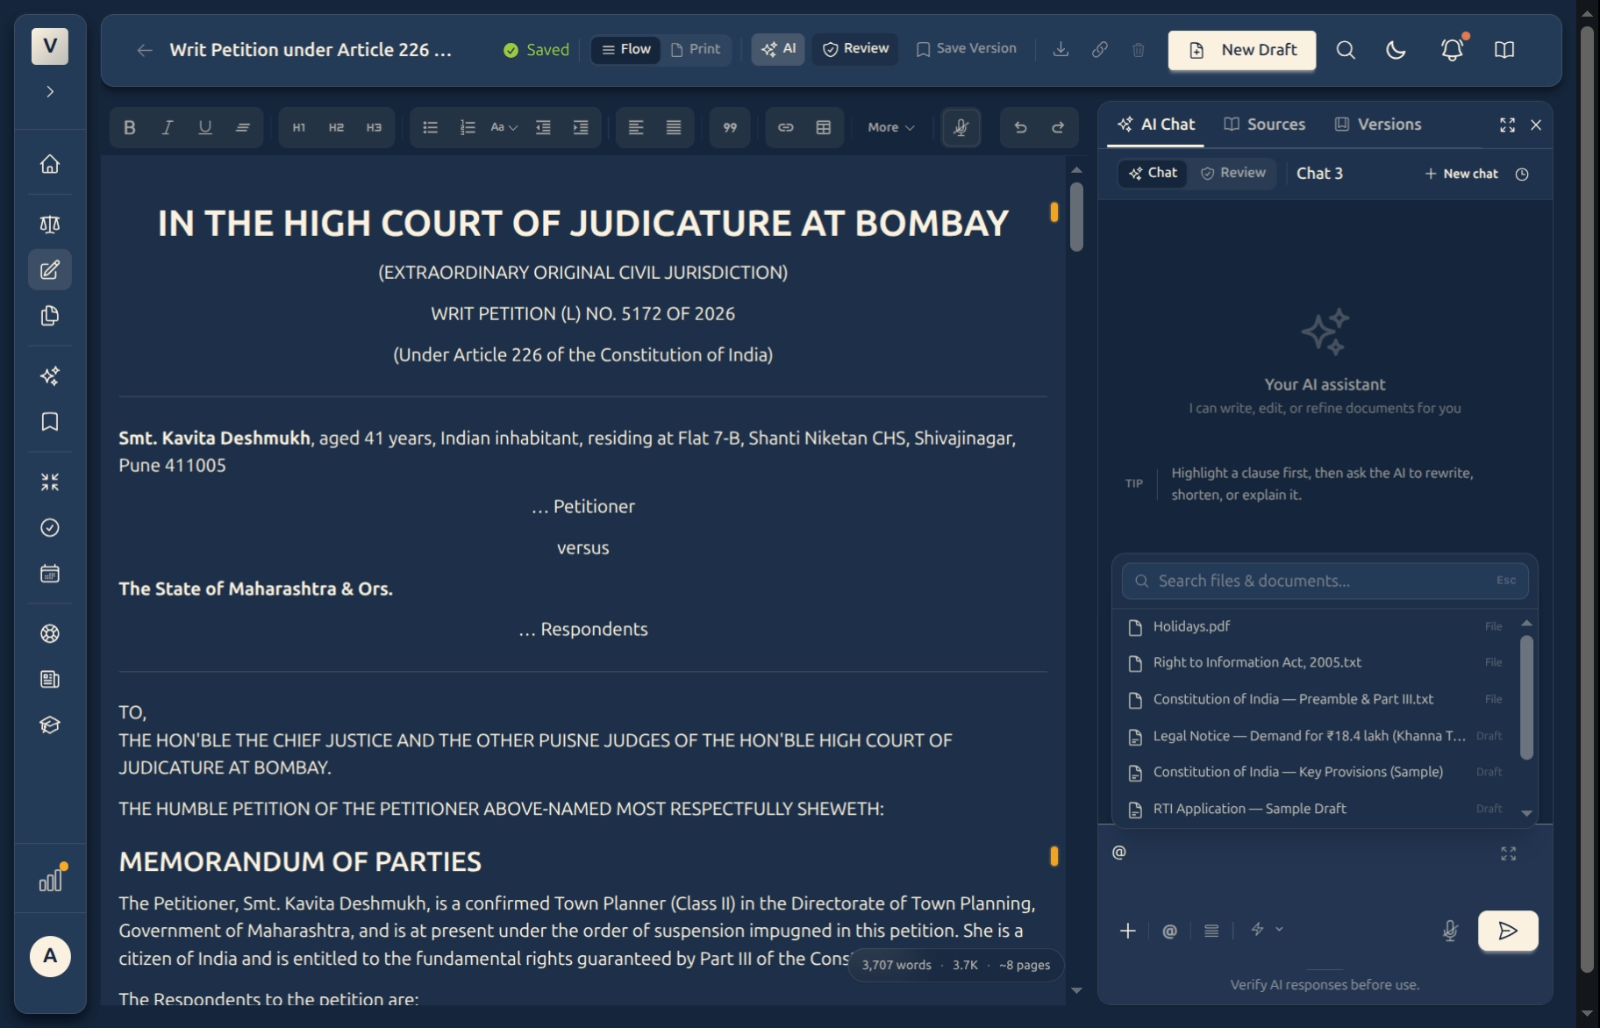Open the notifications bell
The image size is (1600, 1028).
[1452, 49]
